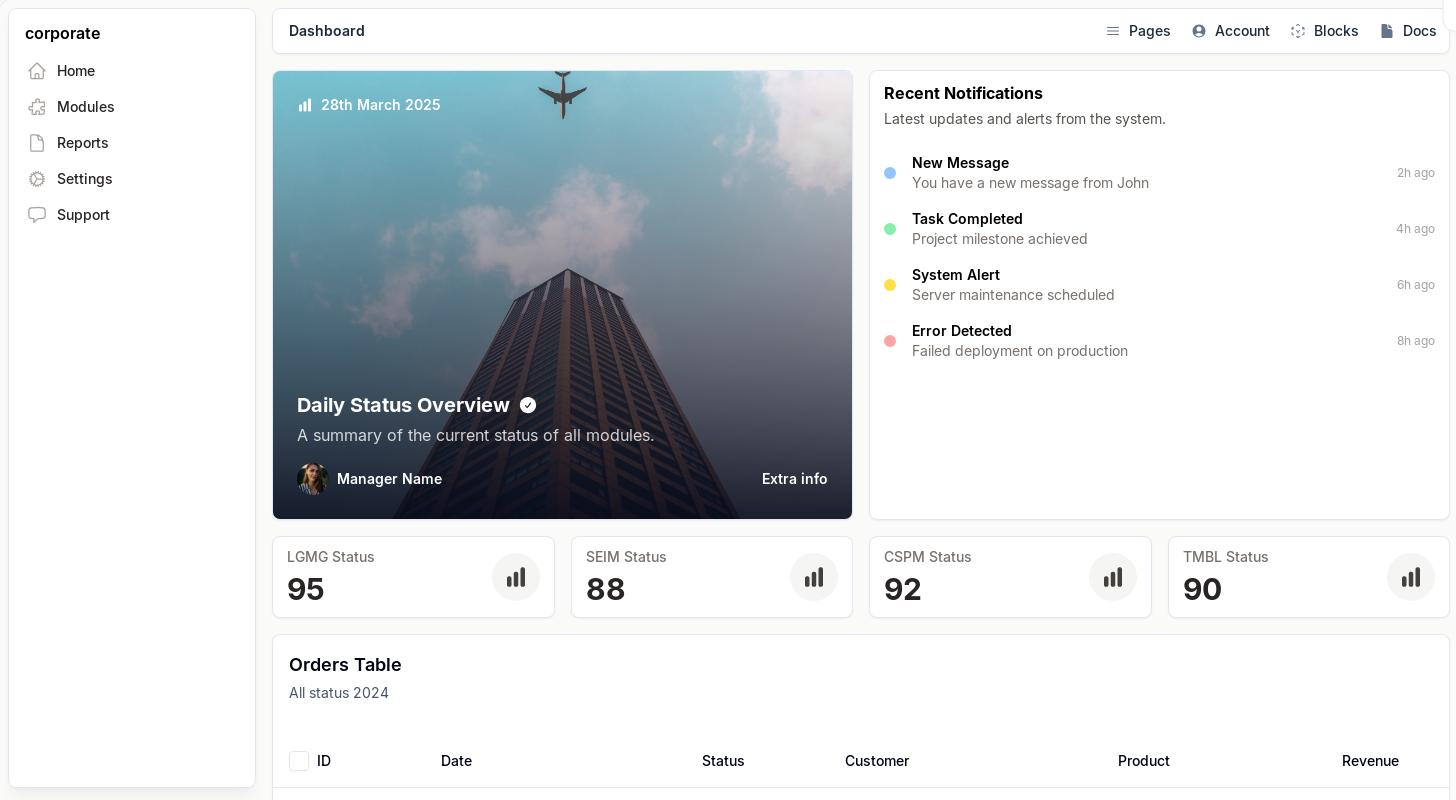Viewport: 1456px width, 800px height.
Task: Click the manager avatar thumbnail
Action: click(313, 479)
